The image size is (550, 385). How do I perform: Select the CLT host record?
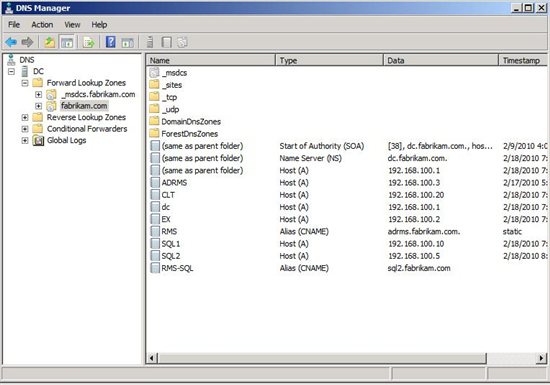point(347,195)
